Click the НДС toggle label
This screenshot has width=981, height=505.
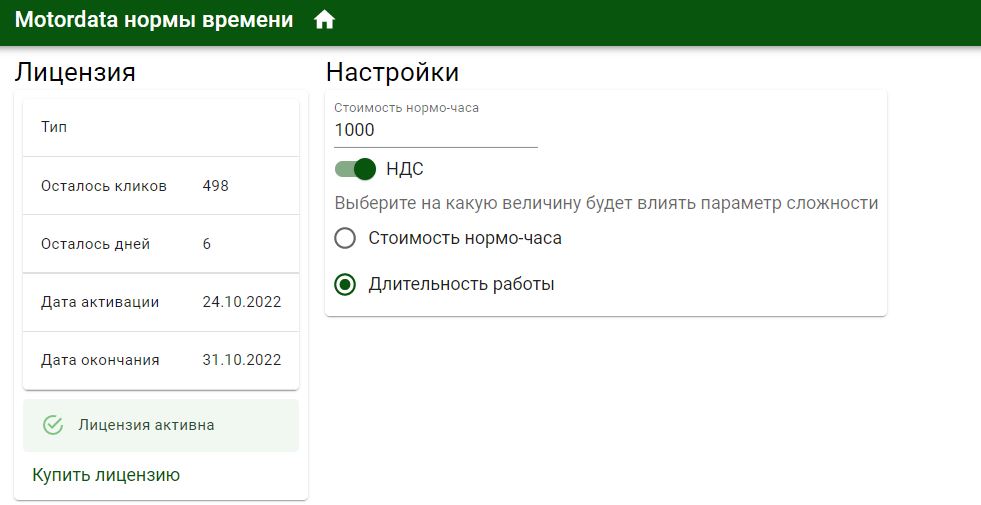[405, 169]
